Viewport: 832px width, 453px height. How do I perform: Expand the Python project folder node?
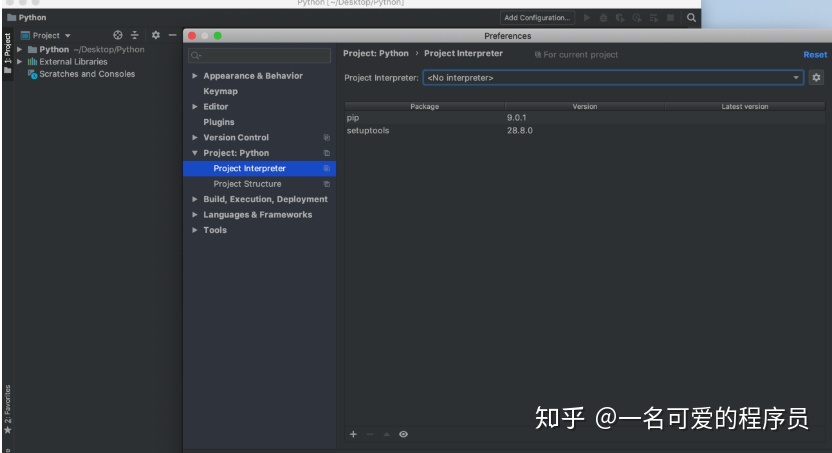pos(20,49)
